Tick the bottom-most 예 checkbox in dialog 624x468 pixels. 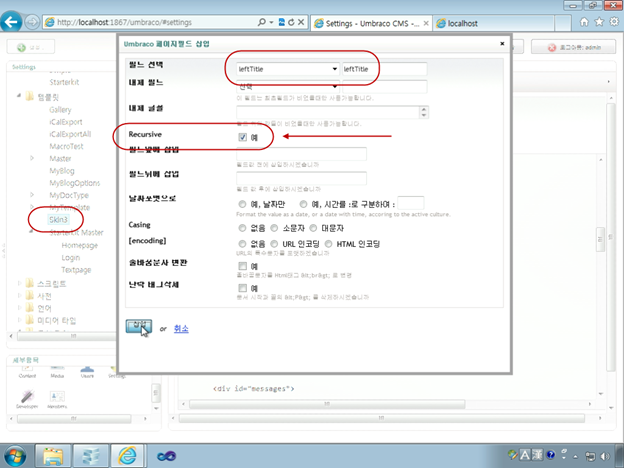242,288
